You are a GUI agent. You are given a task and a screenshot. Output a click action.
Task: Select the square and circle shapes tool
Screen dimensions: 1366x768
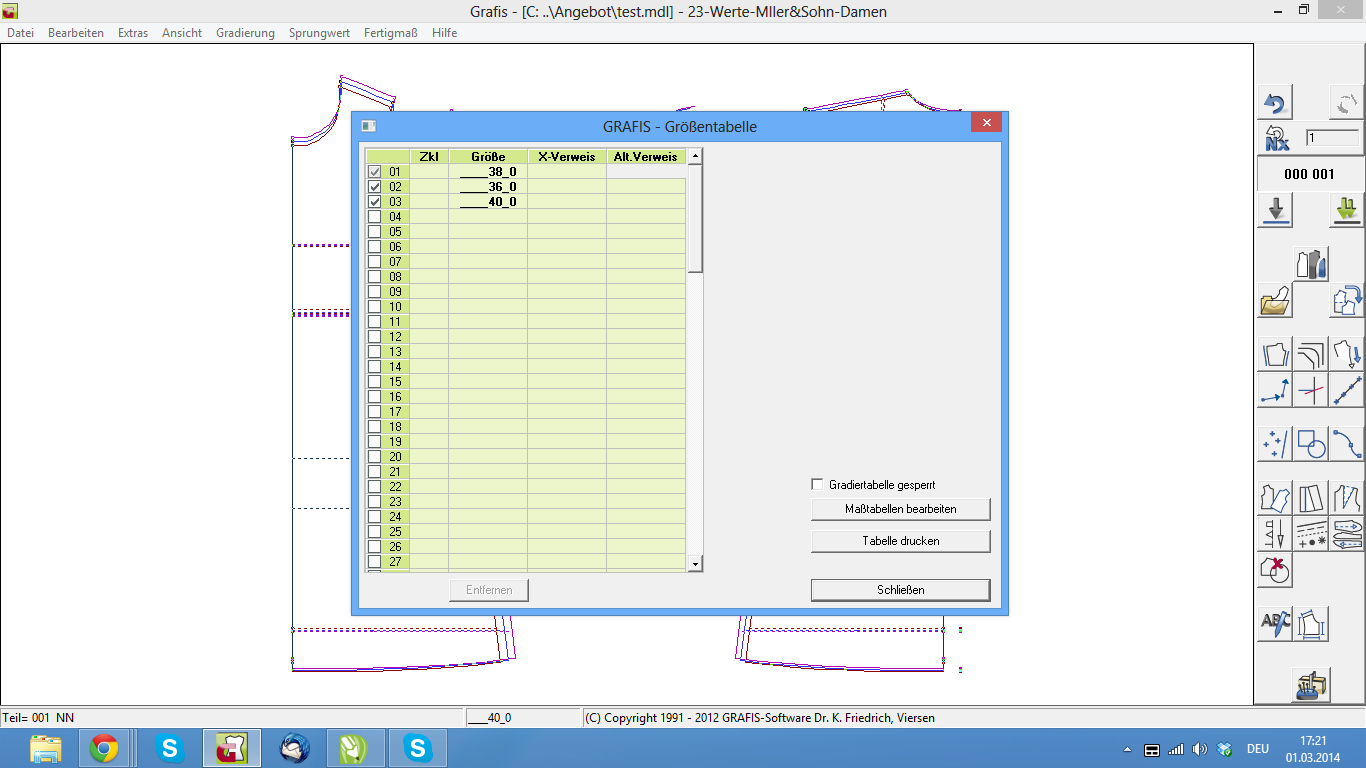click(x=1311, y=443)
